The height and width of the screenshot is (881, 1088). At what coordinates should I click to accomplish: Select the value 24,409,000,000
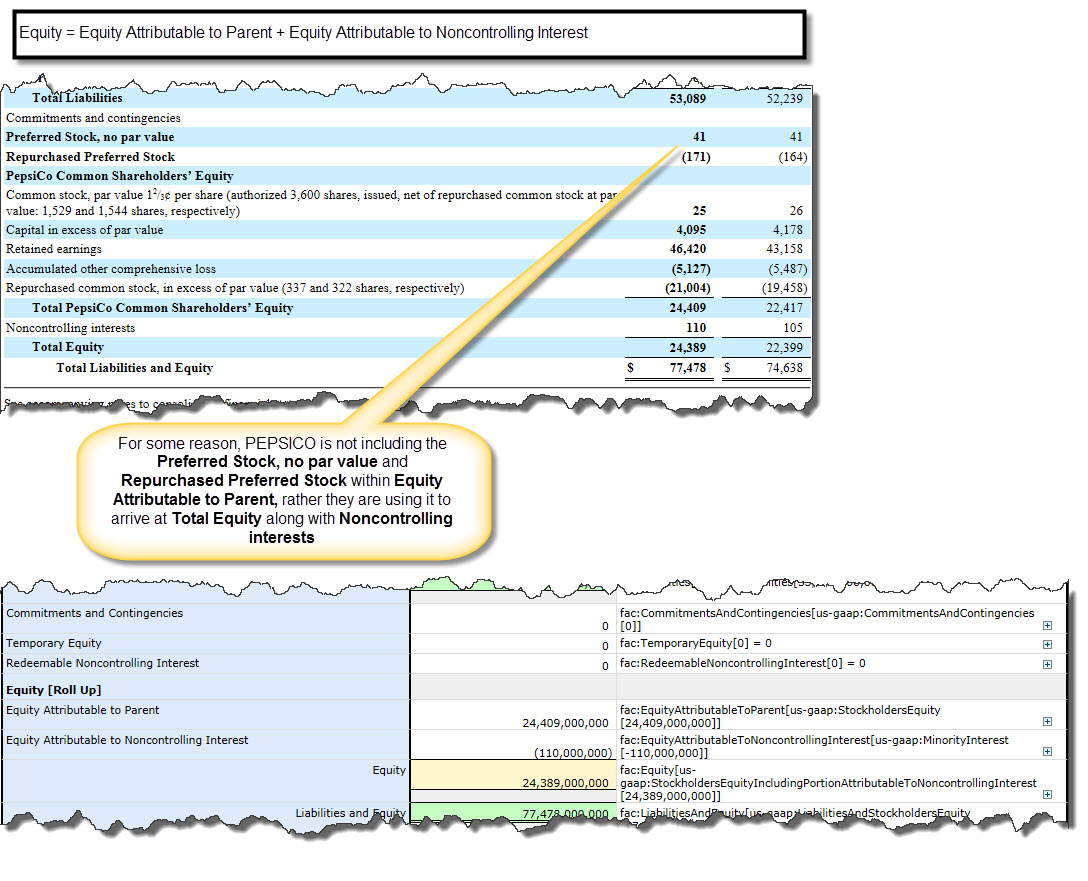(x=566, y=723)
